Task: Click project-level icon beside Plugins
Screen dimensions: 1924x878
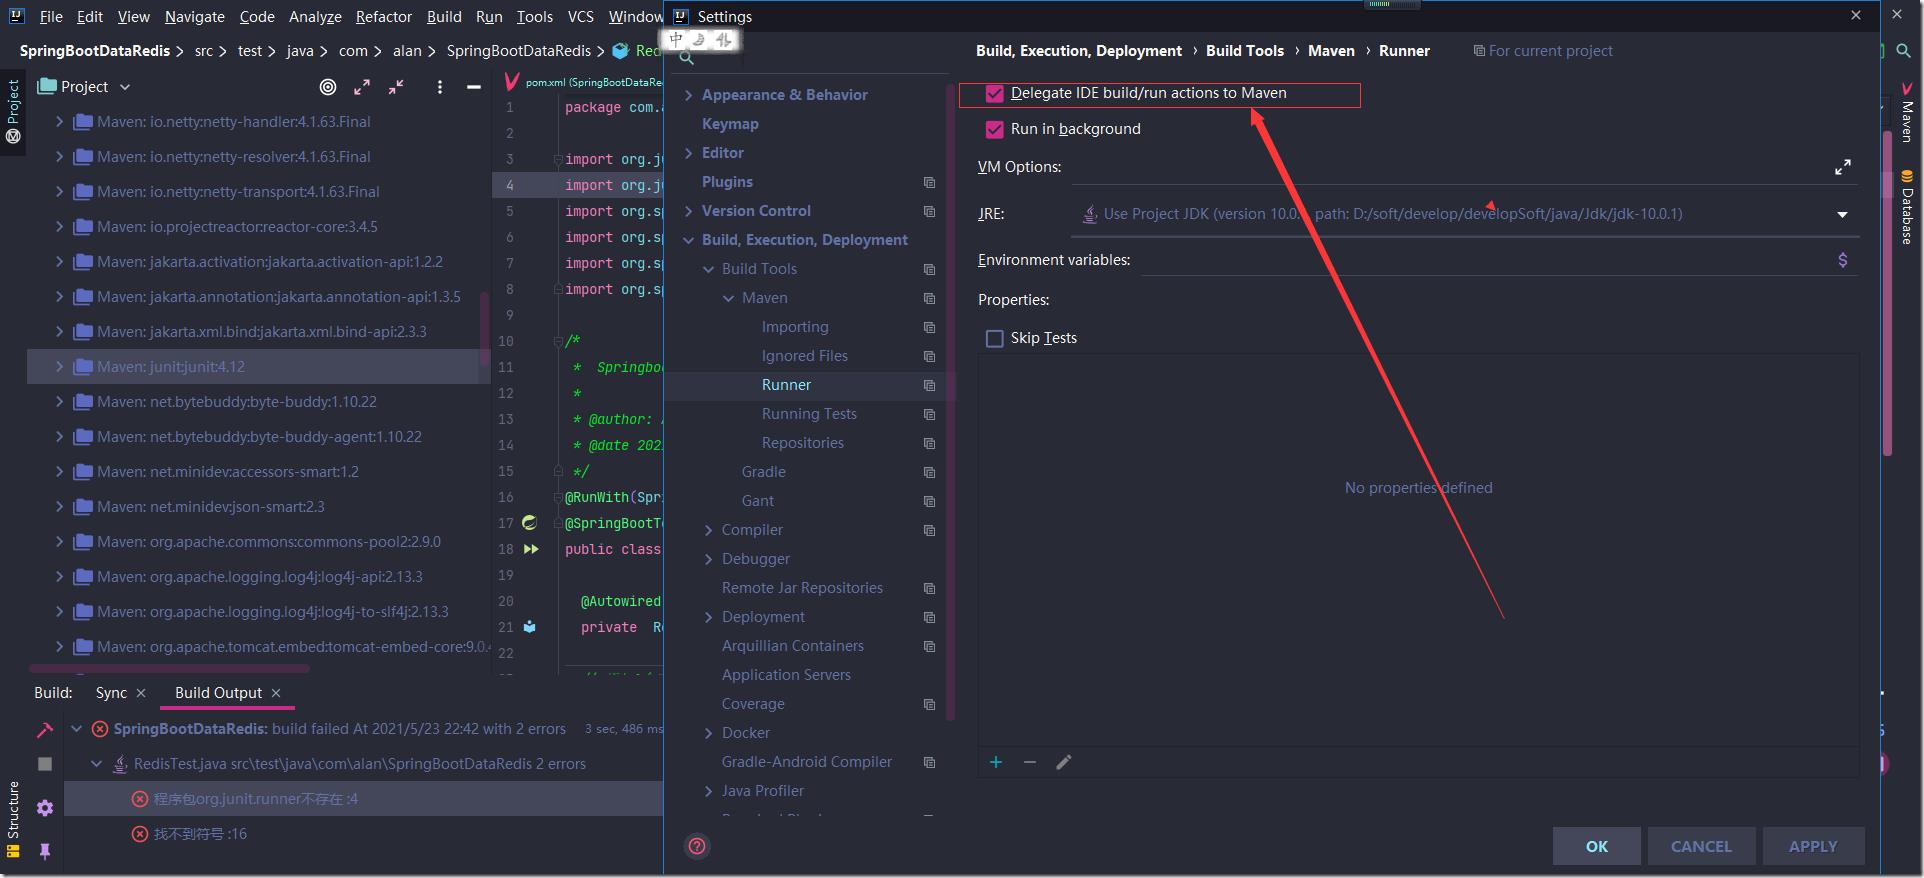Action: [x=929, y=182]
